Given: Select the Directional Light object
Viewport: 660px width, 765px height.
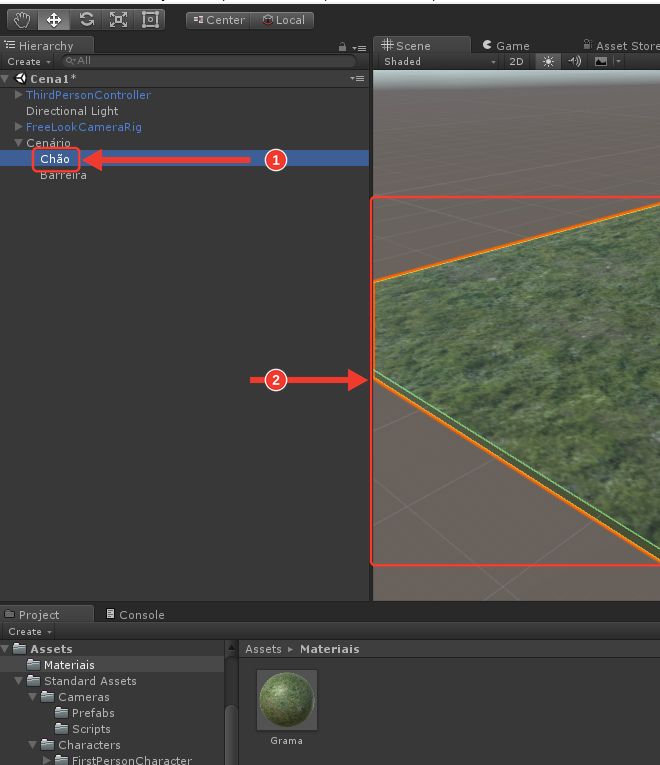Looking at the screenshot, I should click(x=72, y=111).
